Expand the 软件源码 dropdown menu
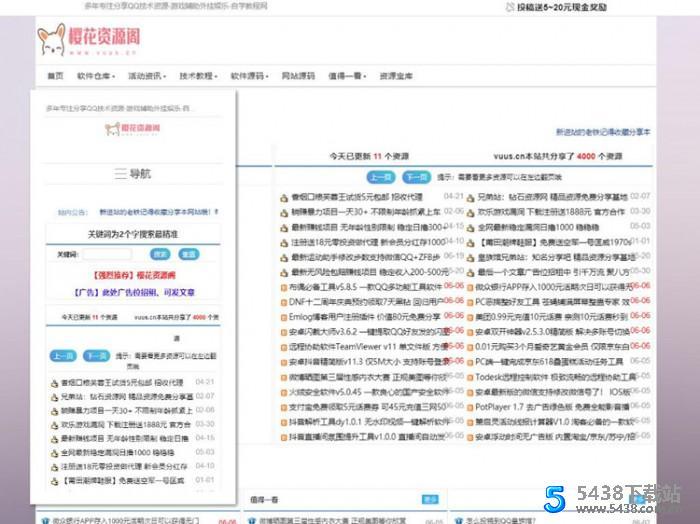Viewport: 700px width, 524px height. tap(250, 76)
